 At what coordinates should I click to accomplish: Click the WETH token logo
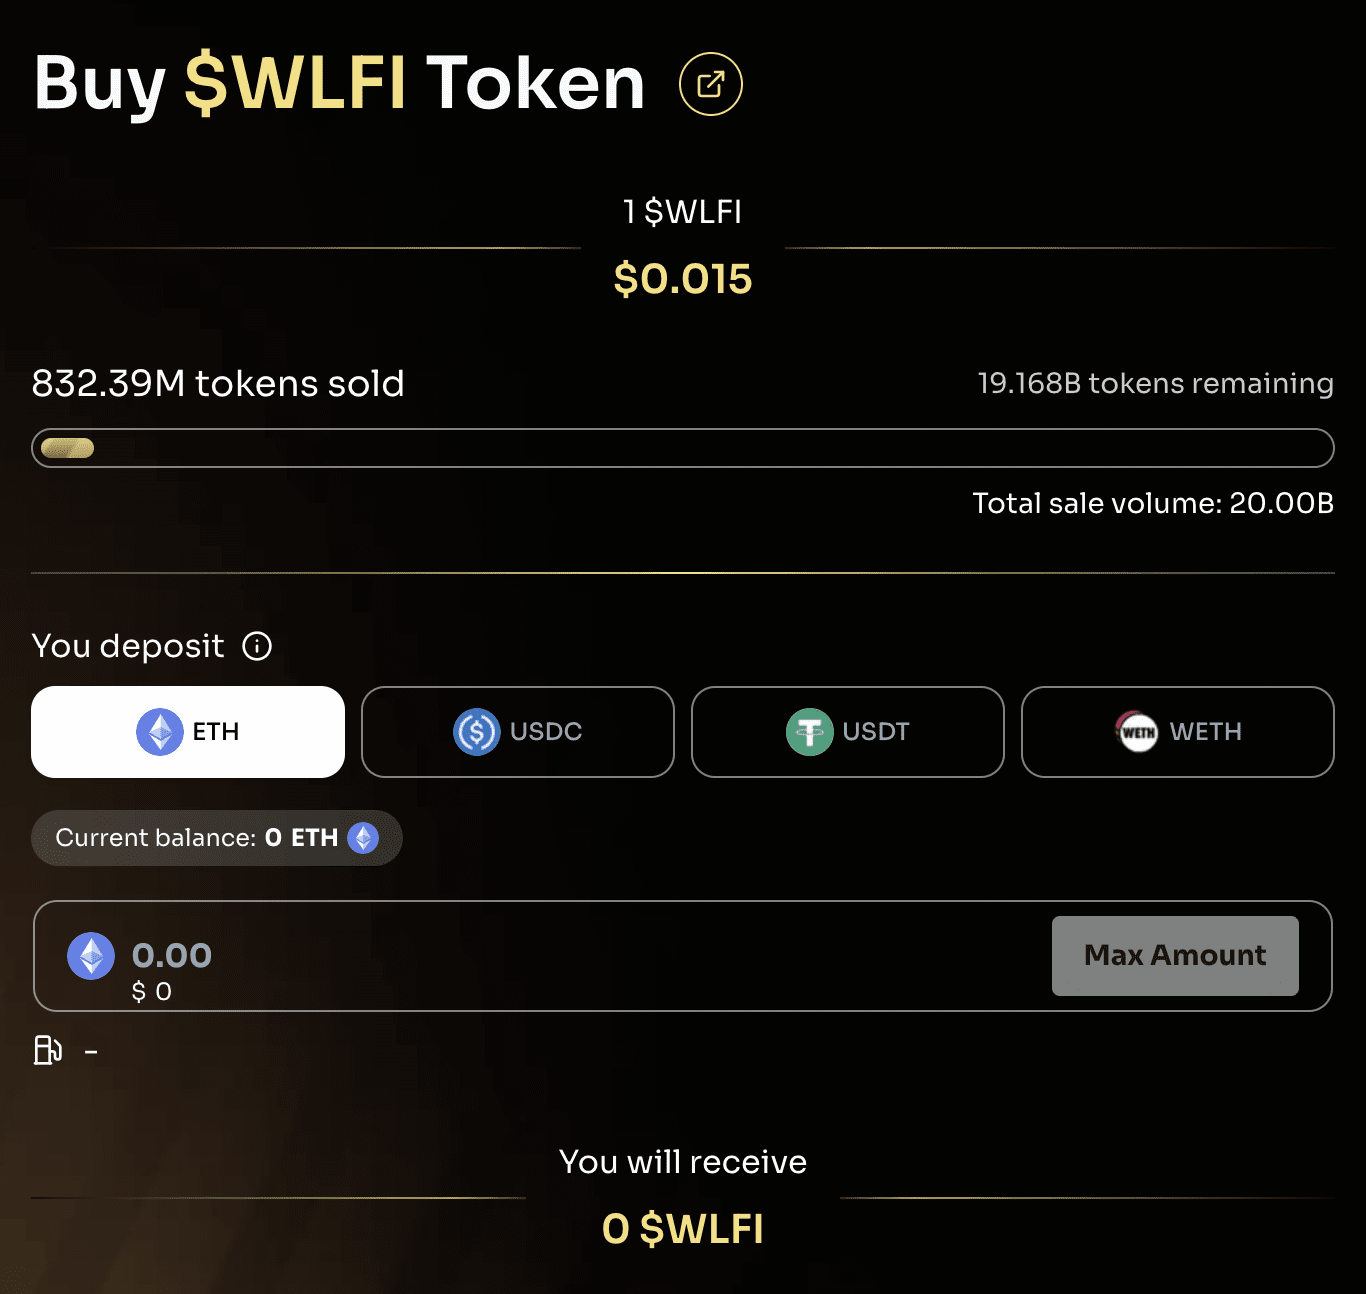[x=1135, y=732]
